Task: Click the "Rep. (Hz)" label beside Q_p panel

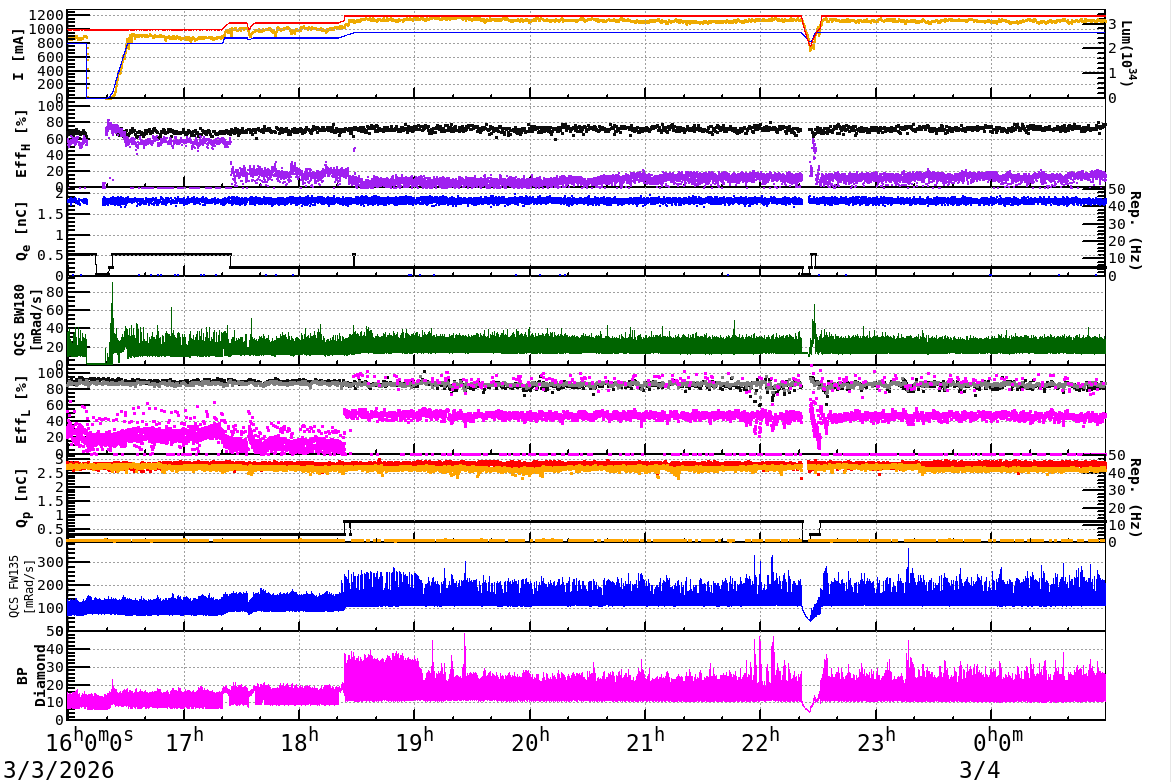Action: coord(1134,497)
